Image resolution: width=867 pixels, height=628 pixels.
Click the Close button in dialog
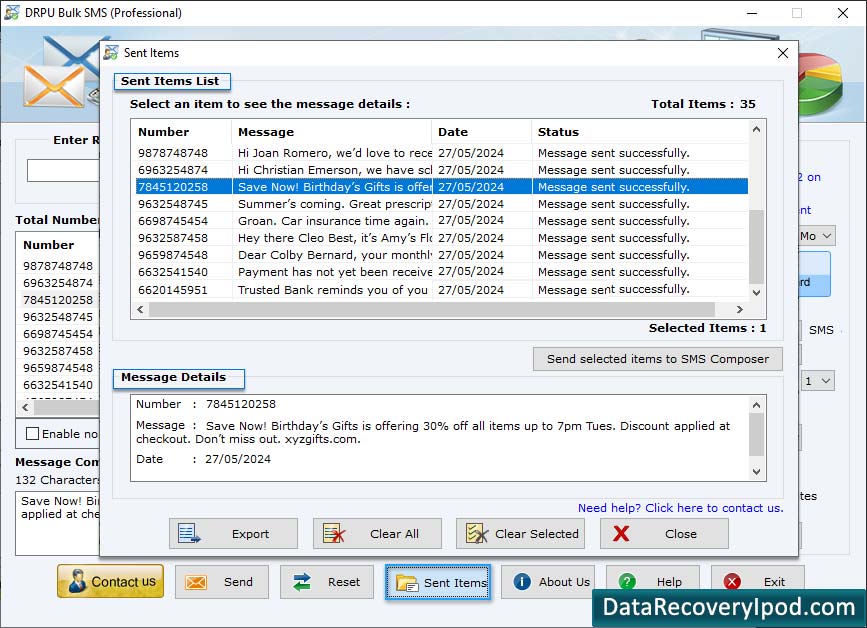click(664, 533)
